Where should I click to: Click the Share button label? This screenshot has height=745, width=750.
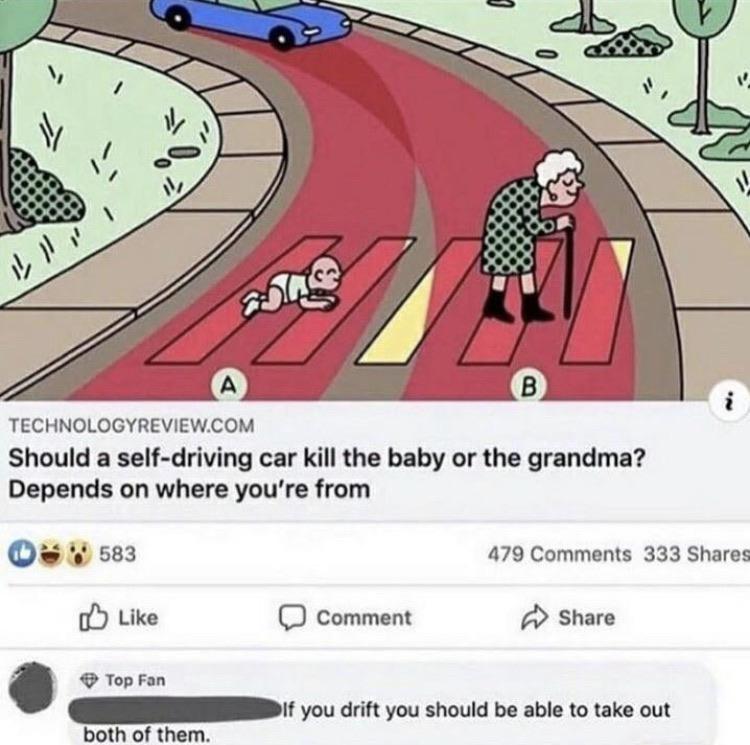587,618
